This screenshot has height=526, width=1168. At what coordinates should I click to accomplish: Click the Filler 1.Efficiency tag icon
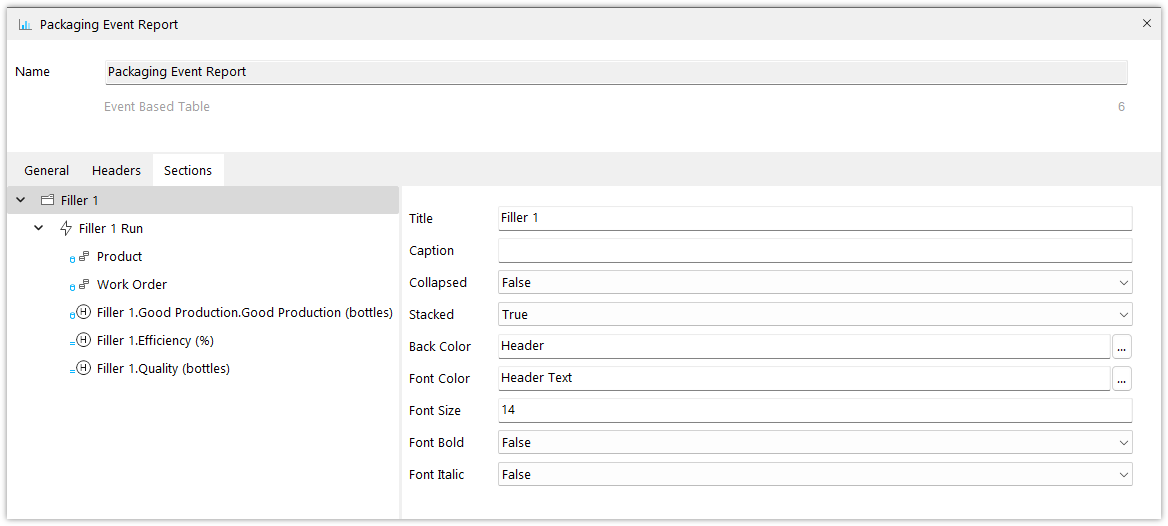point(83,340)
